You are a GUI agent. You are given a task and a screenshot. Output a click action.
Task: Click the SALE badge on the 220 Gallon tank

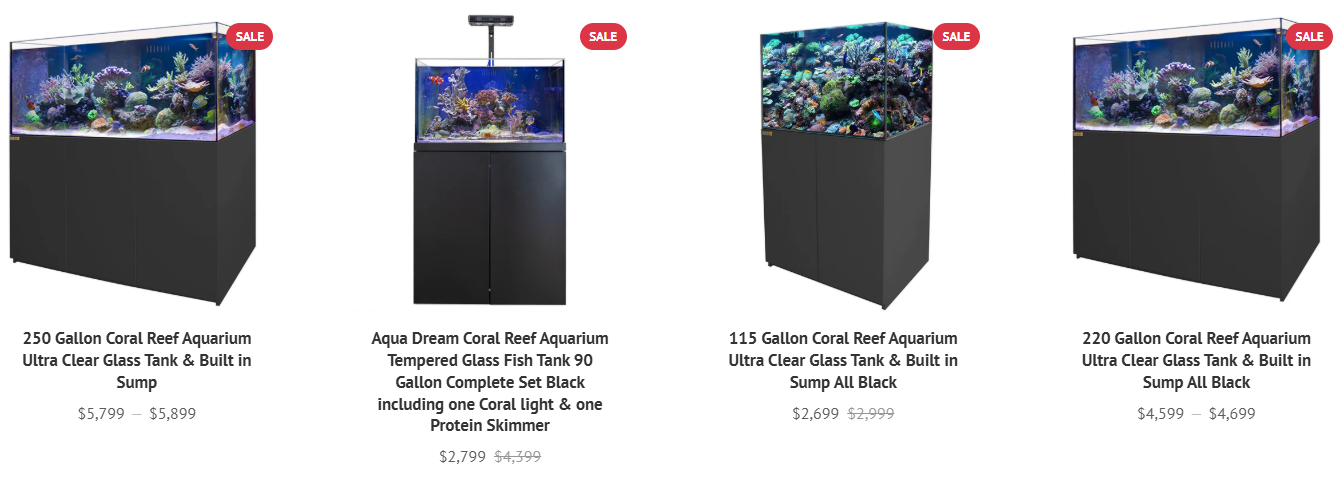[1309, 37]
